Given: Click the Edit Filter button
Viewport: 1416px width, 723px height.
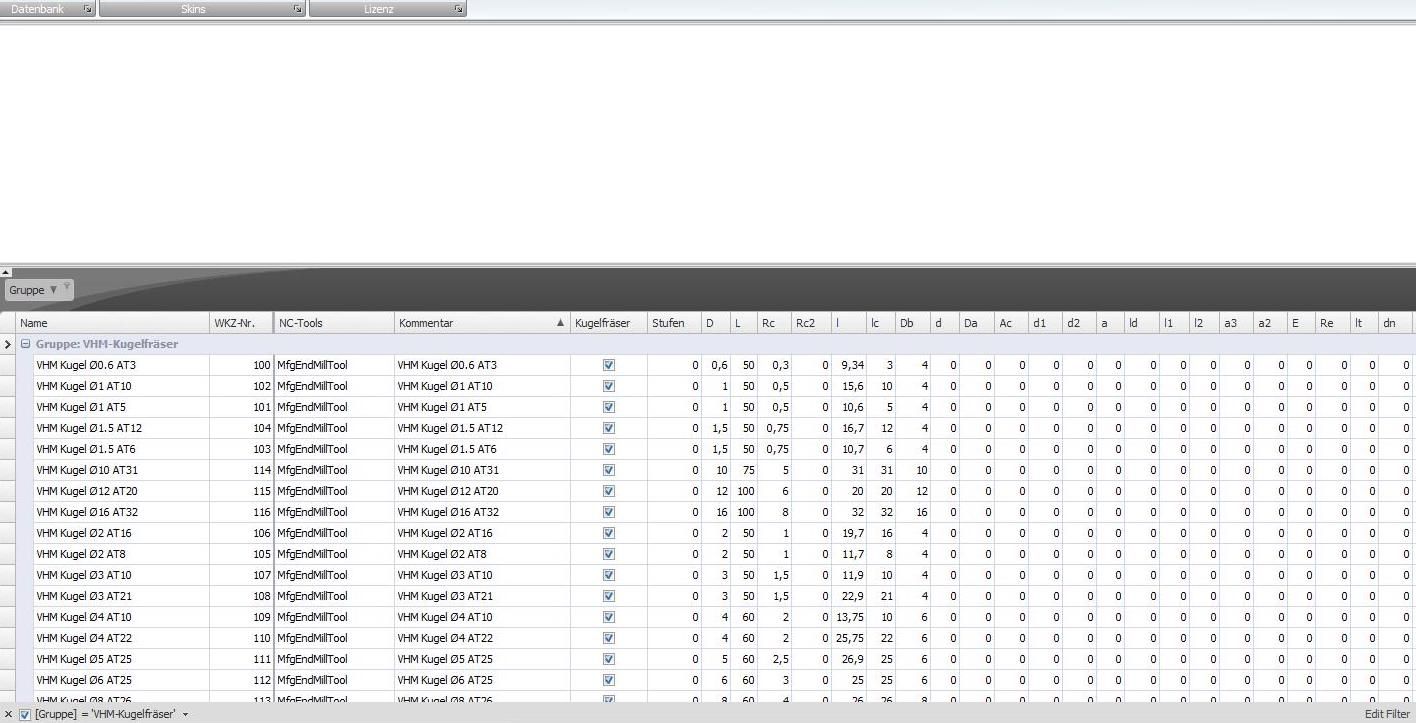Looking at the screenshot, I should 1386,714.
